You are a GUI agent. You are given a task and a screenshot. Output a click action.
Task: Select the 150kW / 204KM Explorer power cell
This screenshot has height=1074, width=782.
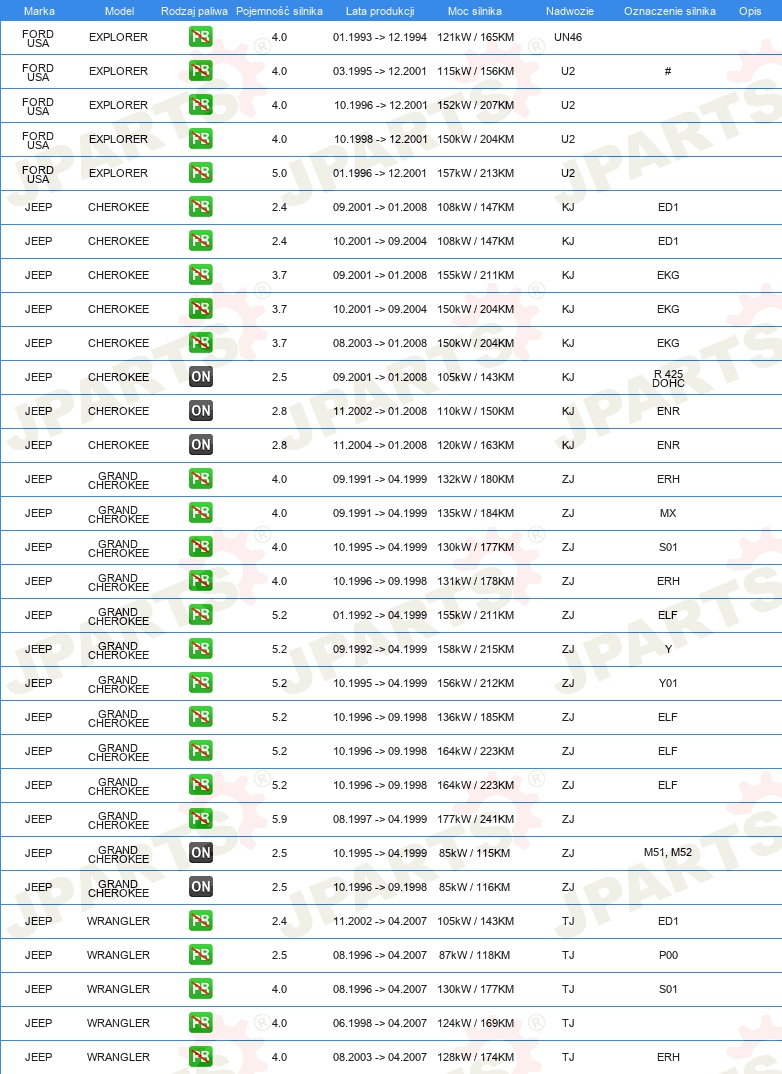(475, 139)
